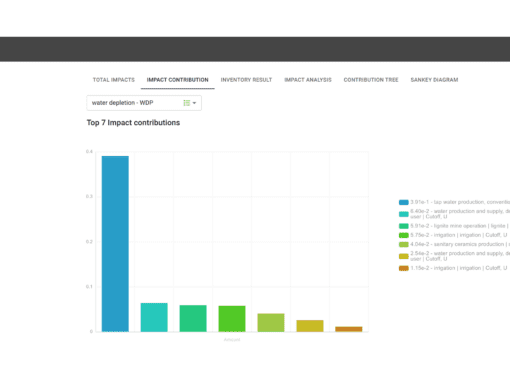Open the Sankey Diagram tab

(434, 80)
